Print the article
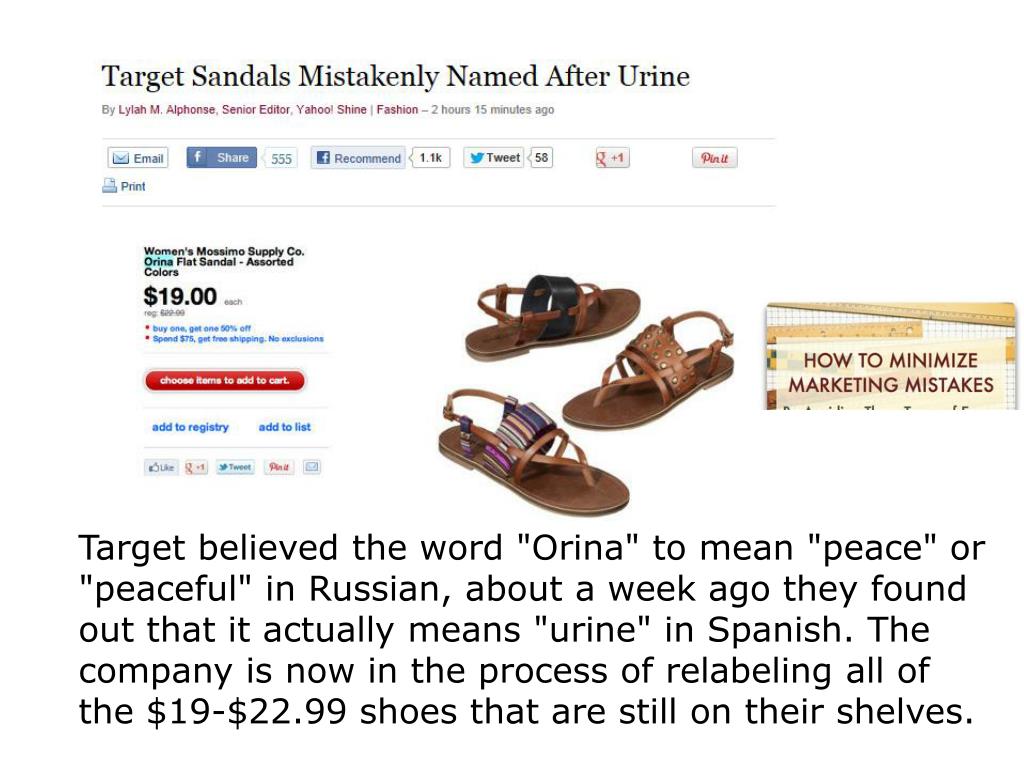This screenshot has width=1024, height=768. tap(124, 186)
